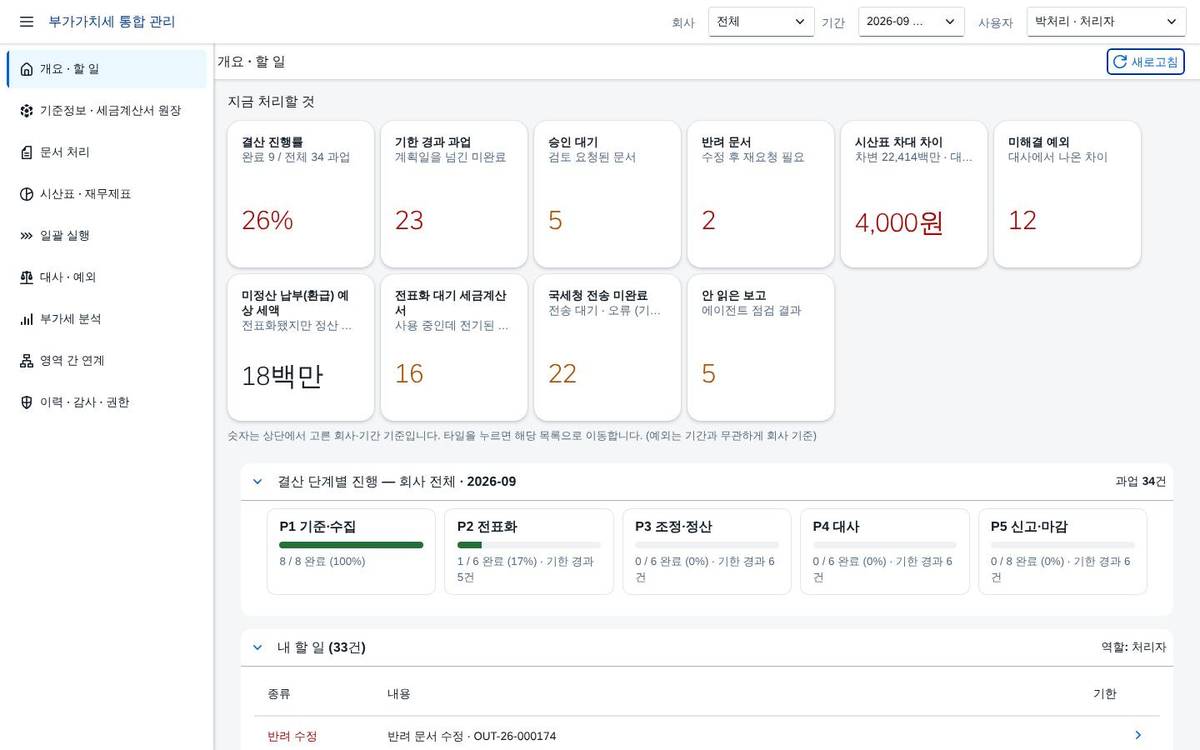
Task: Click the 부가가치세 통합 관리 title
Action: click(x=111, y=21)
